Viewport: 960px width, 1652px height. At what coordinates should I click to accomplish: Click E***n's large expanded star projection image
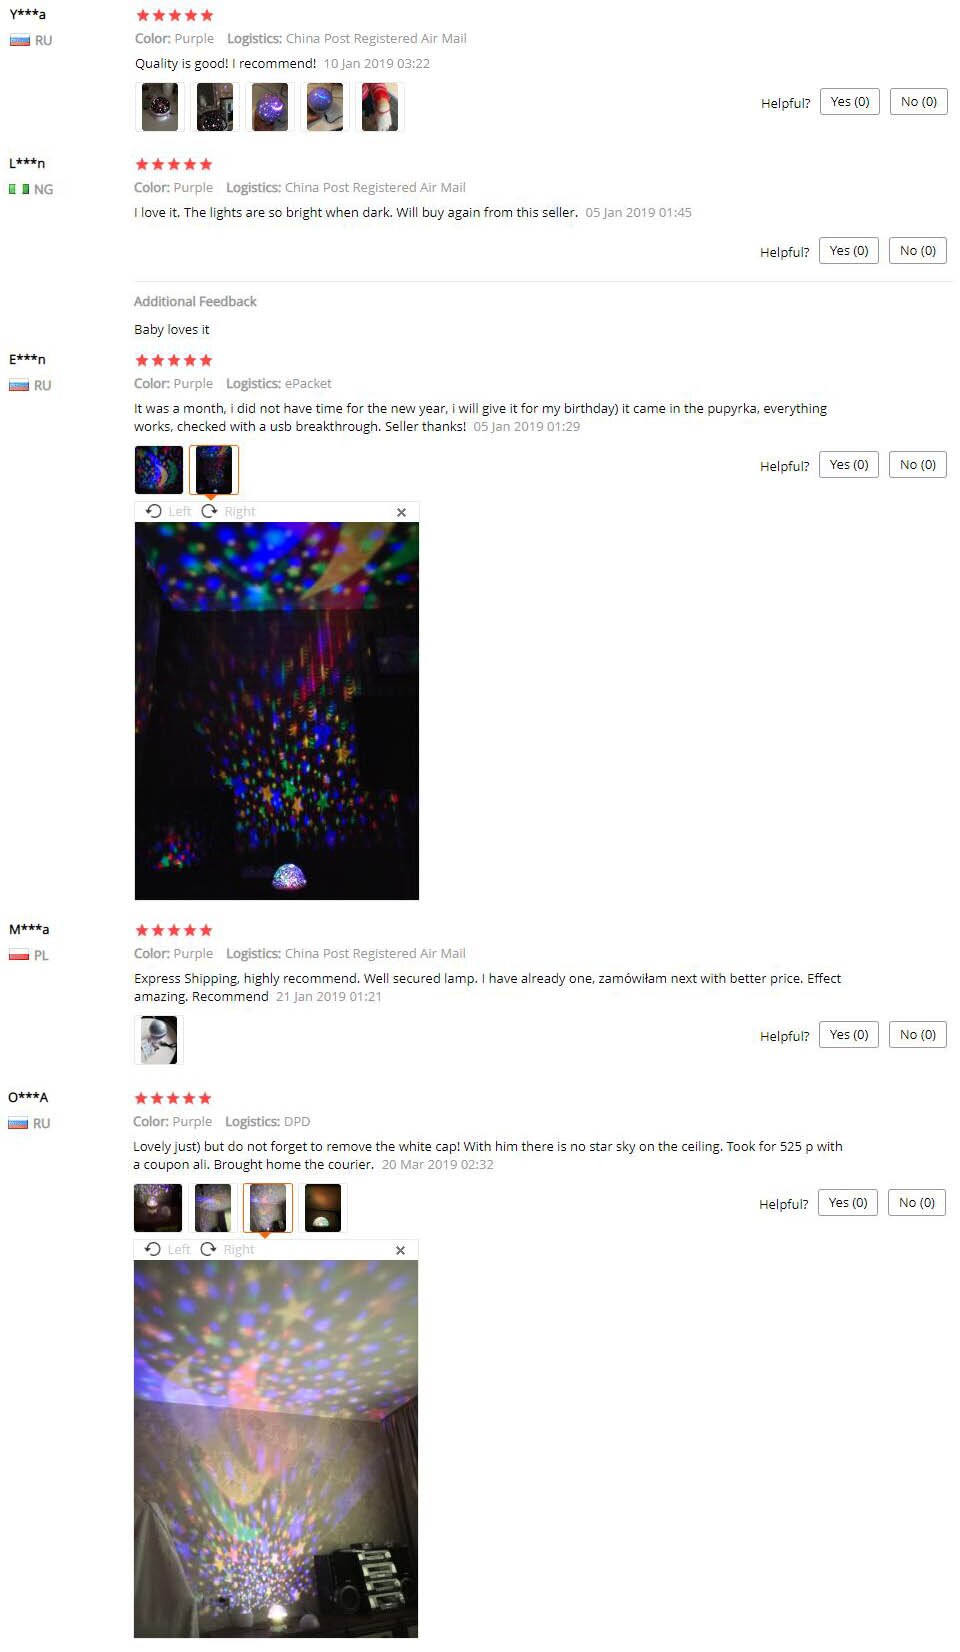pyautogui.click(x=277, y=711)
